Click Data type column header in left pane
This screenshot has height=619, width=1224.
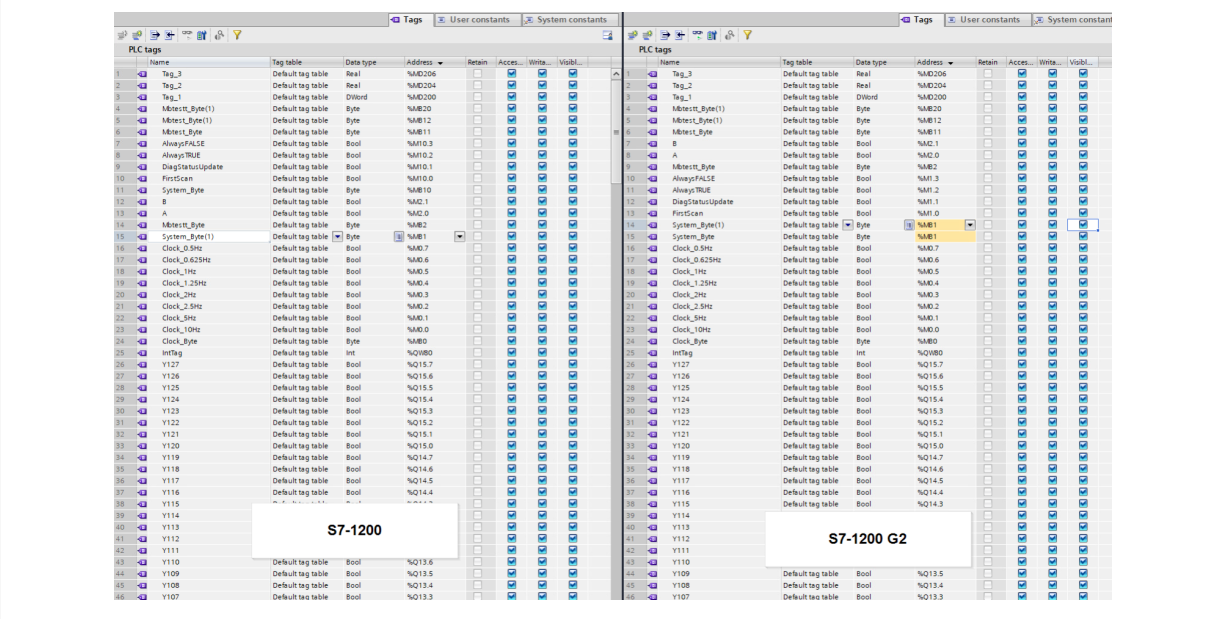click(x=373, y=62)
